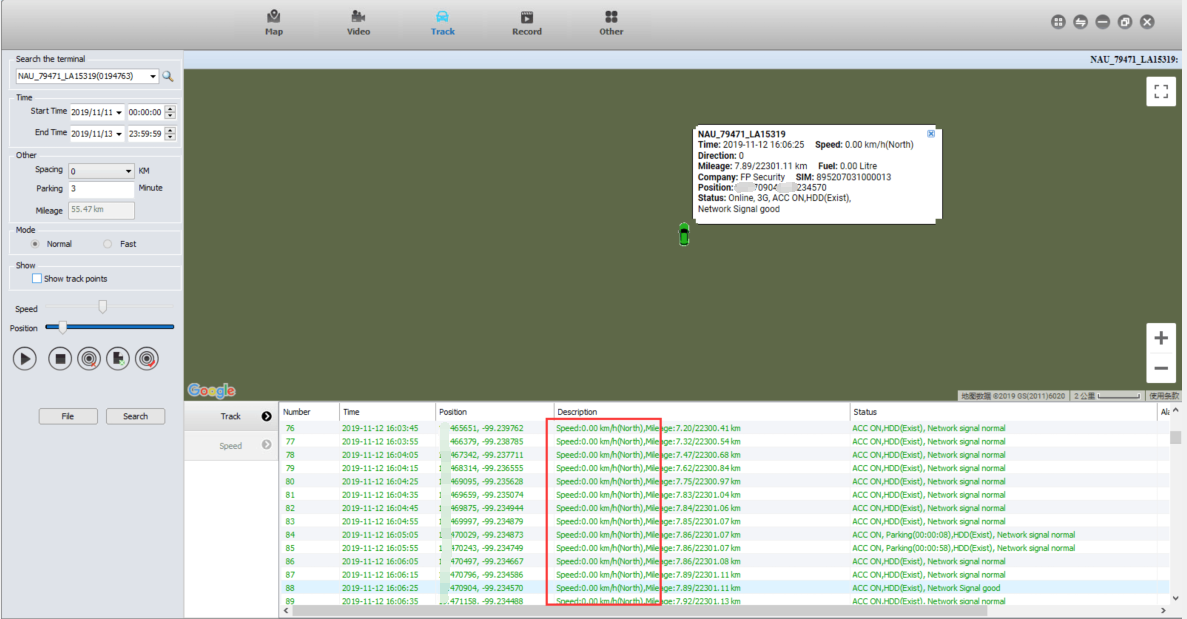Click the End Time 23:59:59 spinner
Viewport: 1187px width, 619px height.
pos(170,133)
